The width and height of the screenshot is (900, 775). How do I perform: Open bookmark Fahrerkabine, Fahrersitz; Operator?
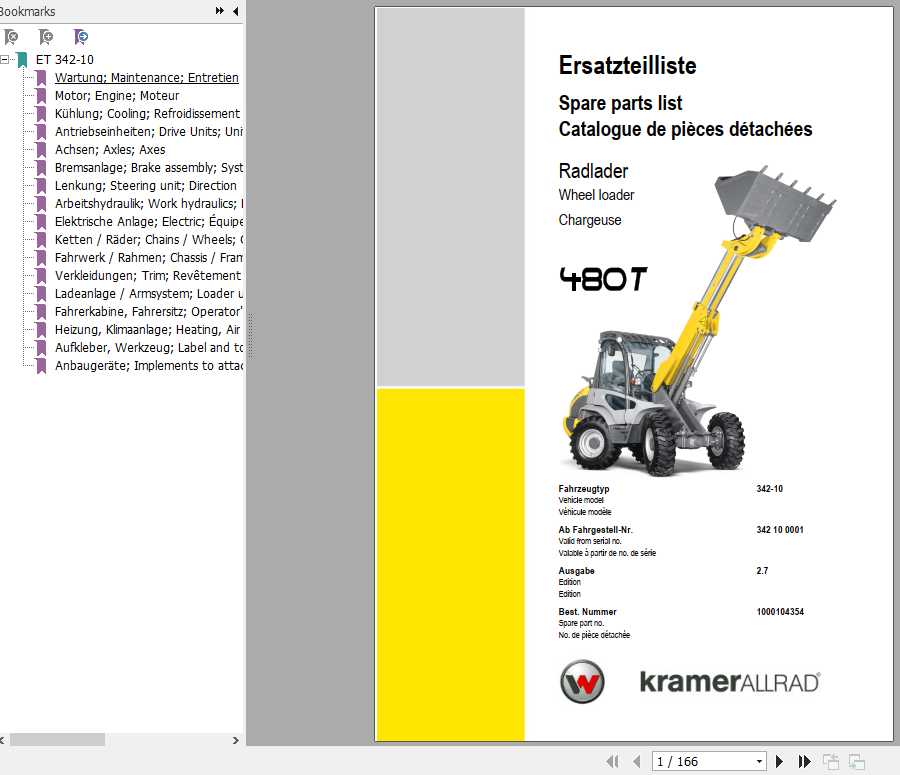pyautogui.click(x=148, y=311)
